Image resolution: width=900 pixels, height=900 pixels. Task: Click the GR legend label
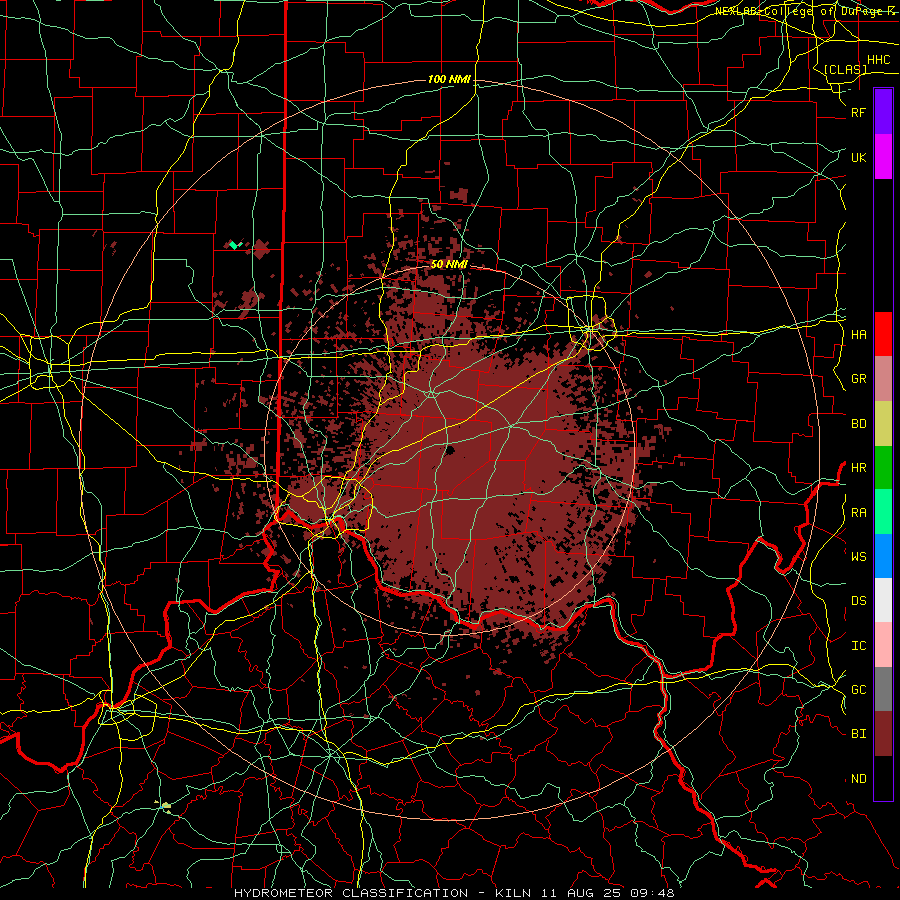tap(858, 379)
